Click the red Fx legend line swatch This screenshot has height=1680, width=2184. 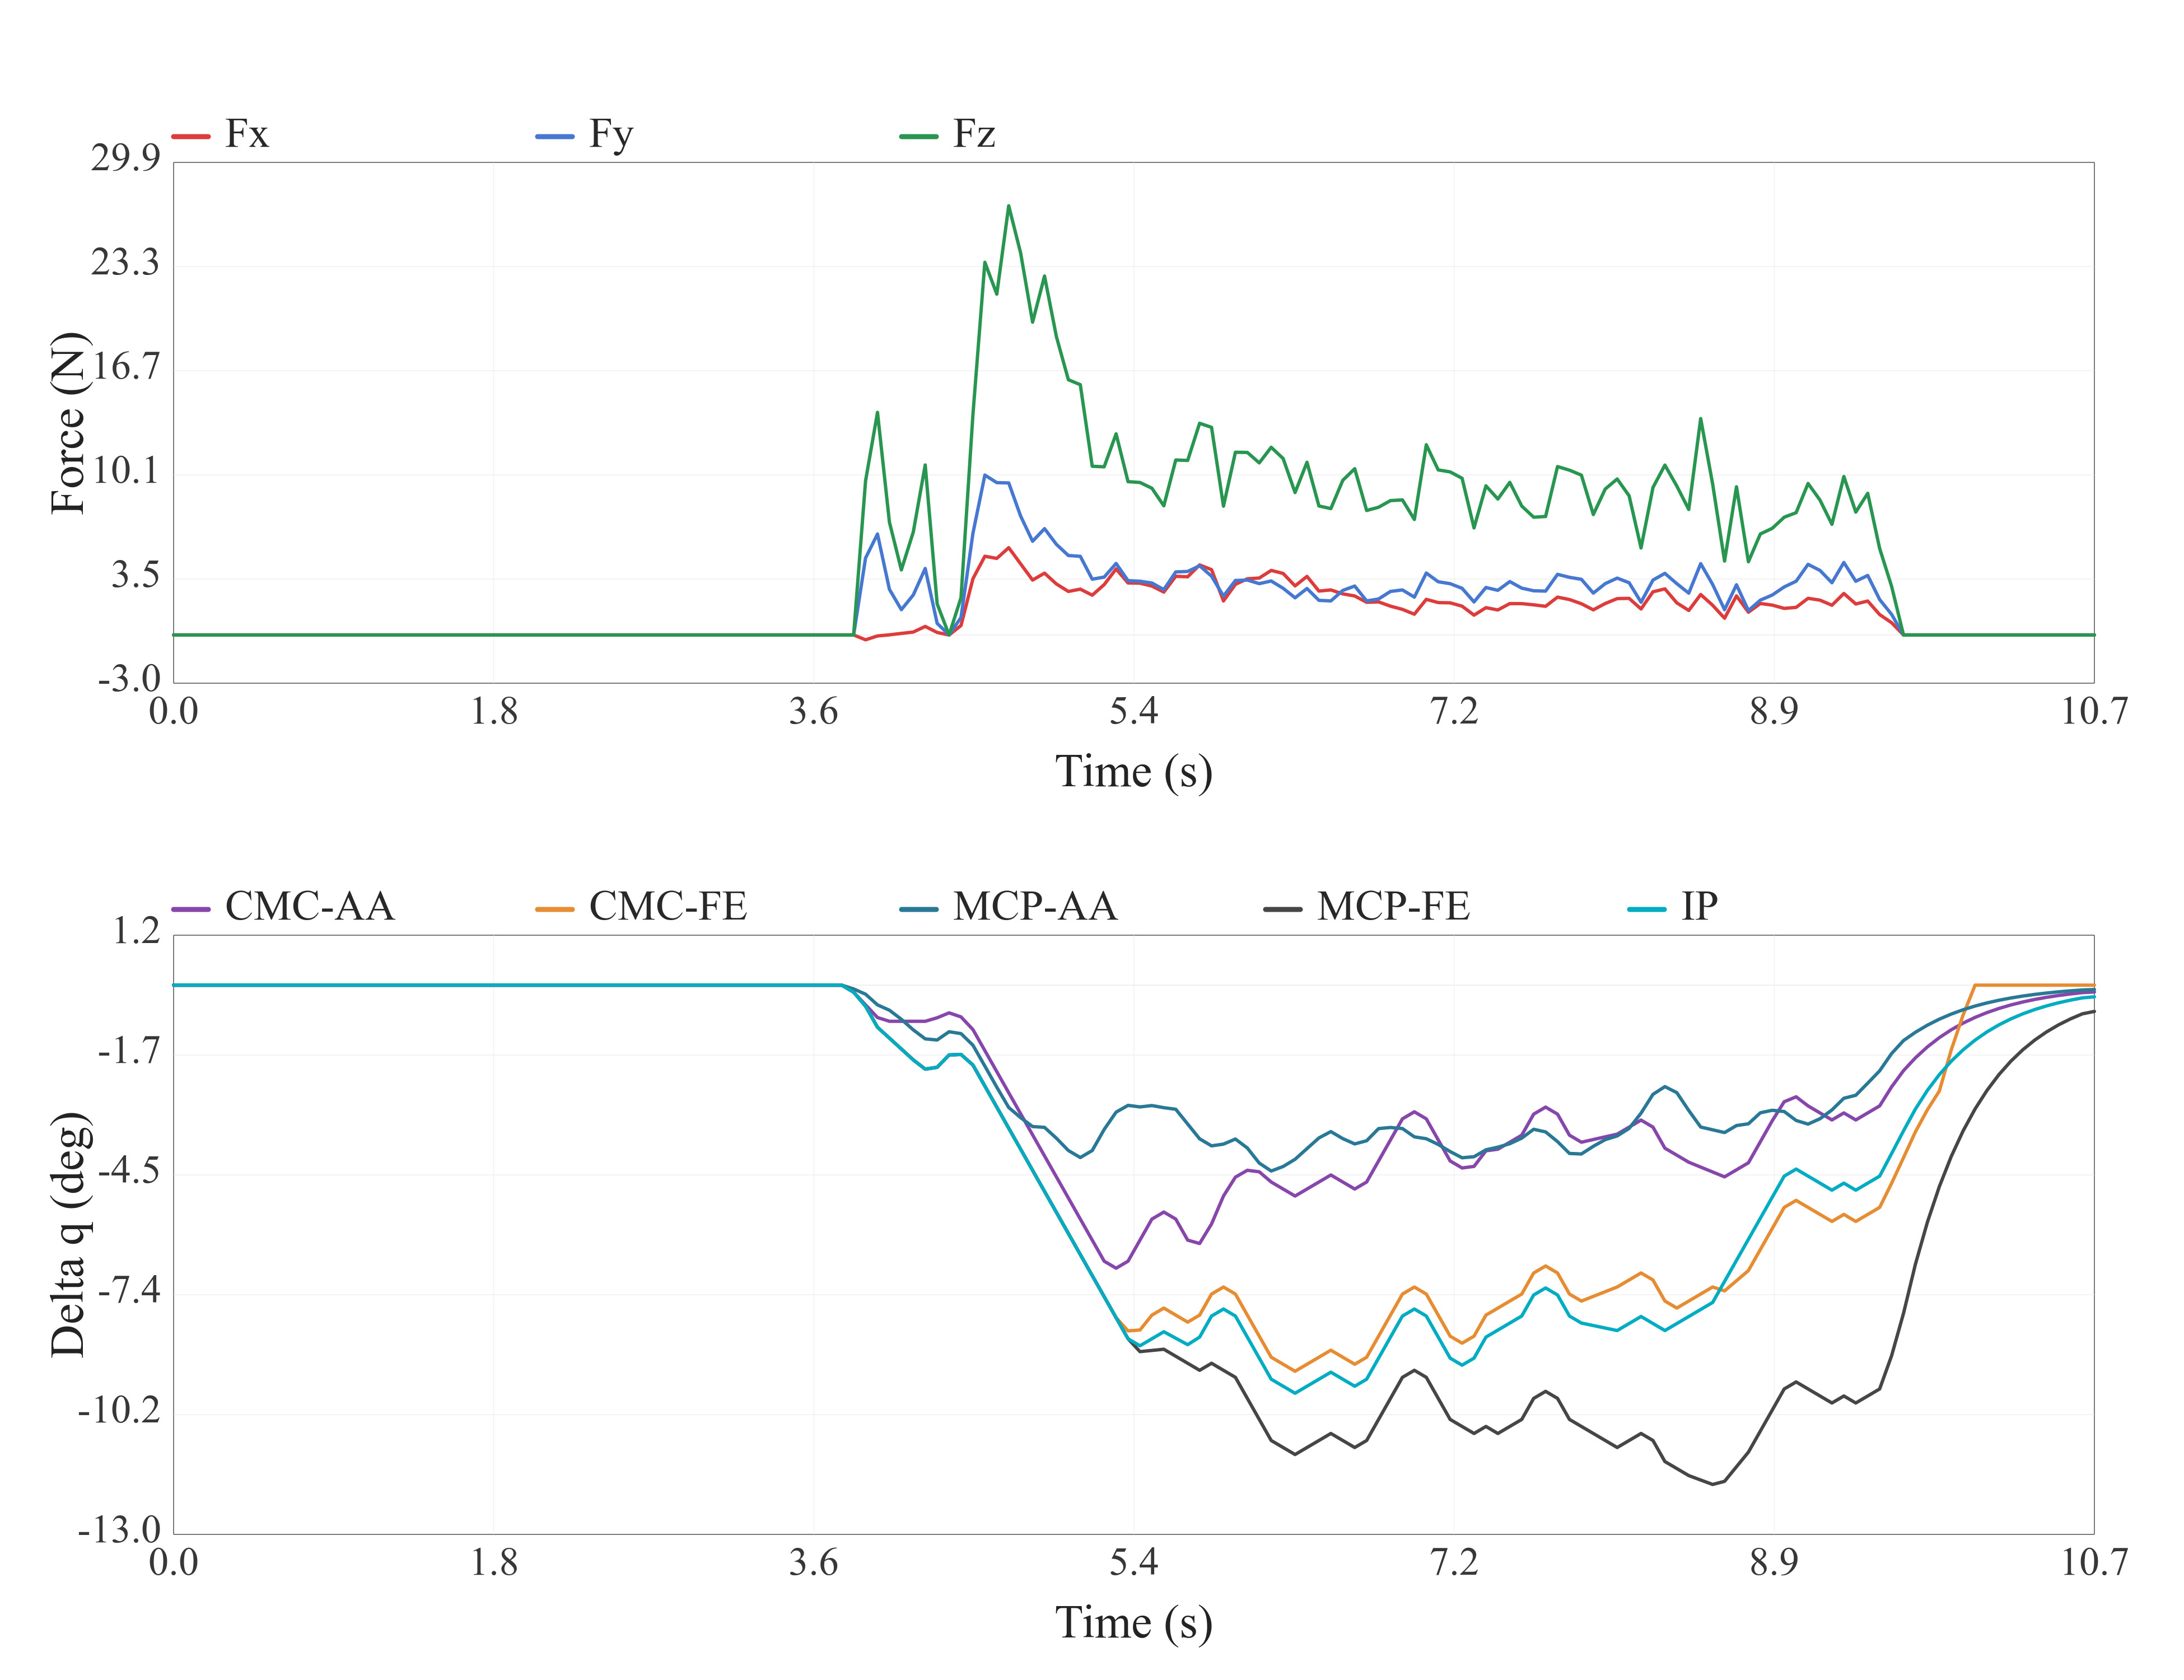pyautogui.click(x=191, y=136)
